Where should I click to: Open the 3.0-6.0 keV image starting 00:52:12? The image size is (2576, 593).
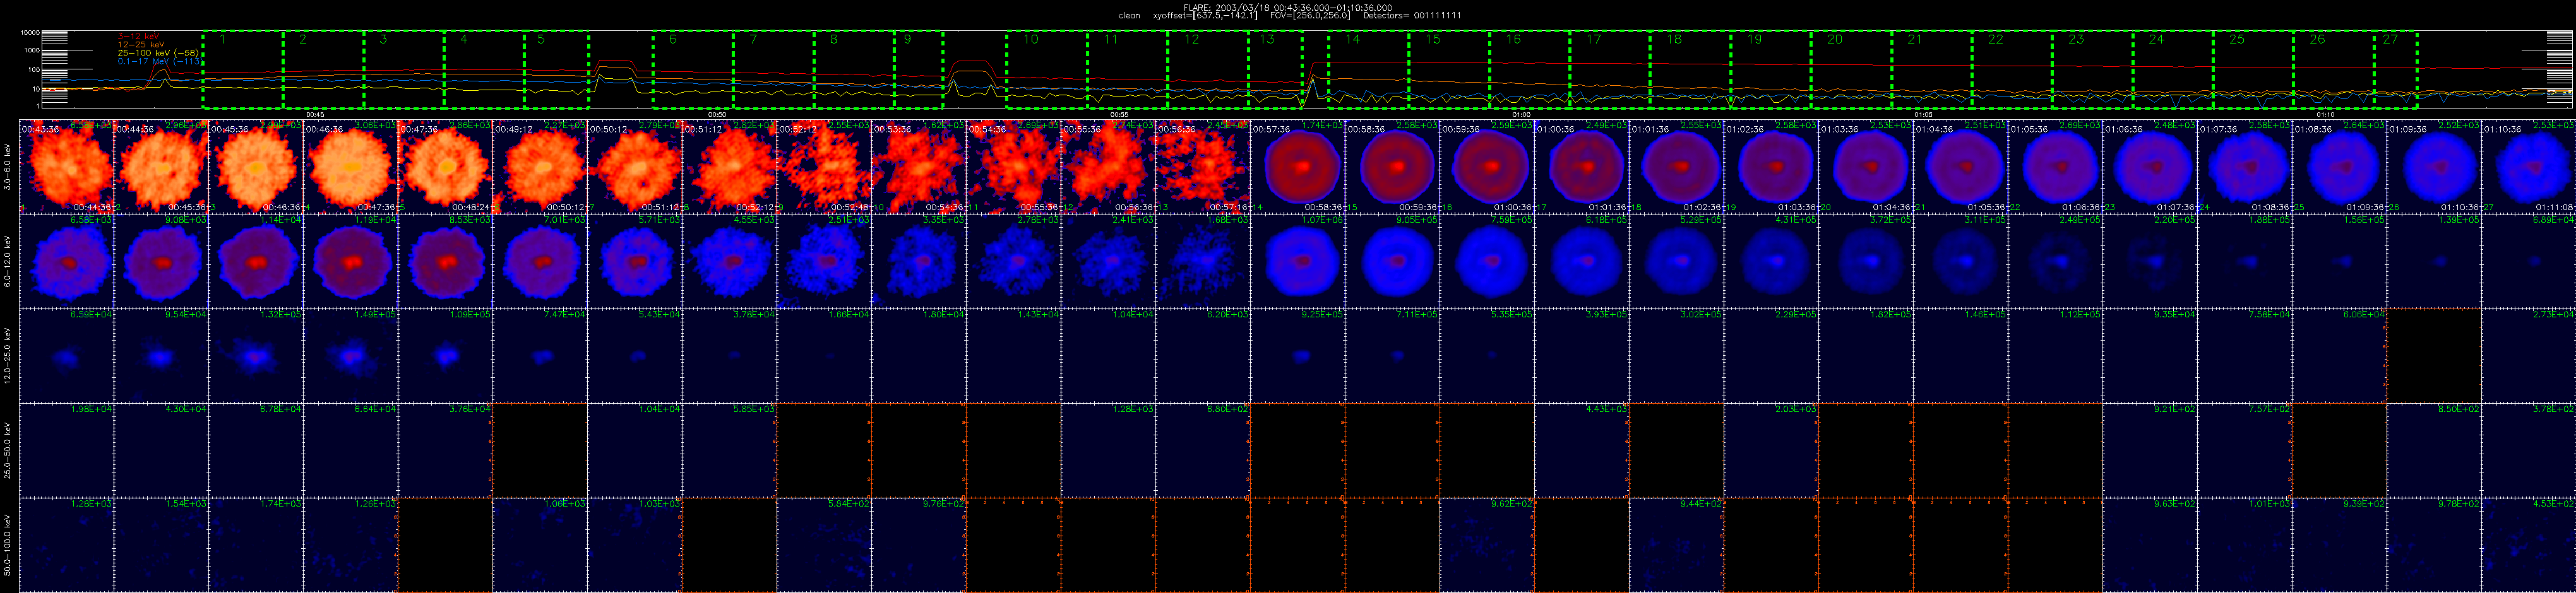(824, 166)
